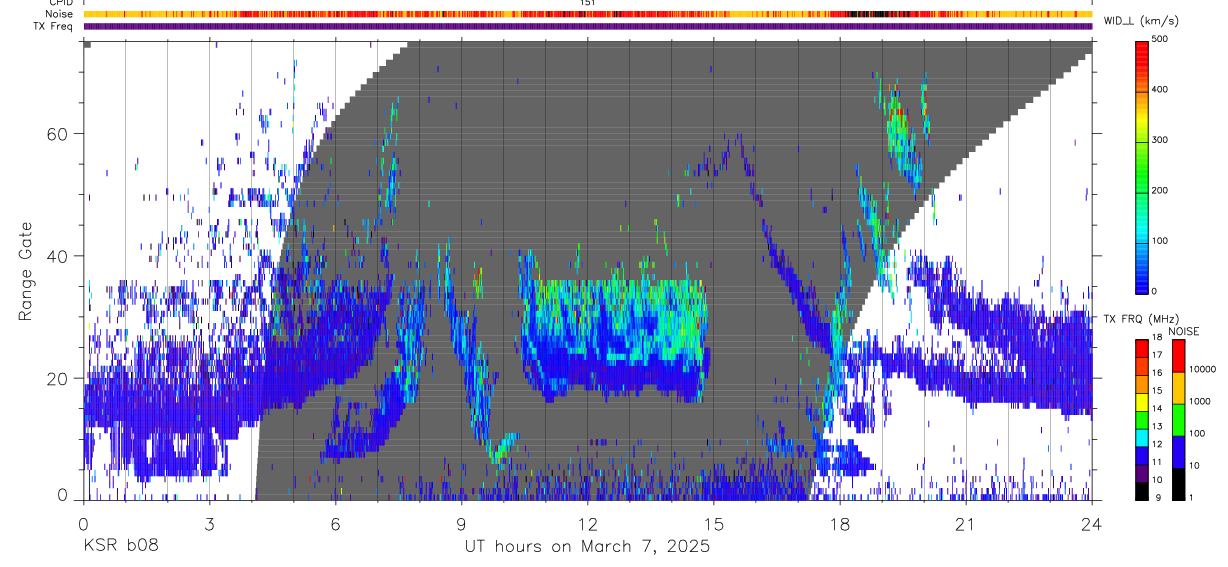1228x567 pixels.
Task: Click the TX FRQ (MHz) color bar
Action: 1142,419
